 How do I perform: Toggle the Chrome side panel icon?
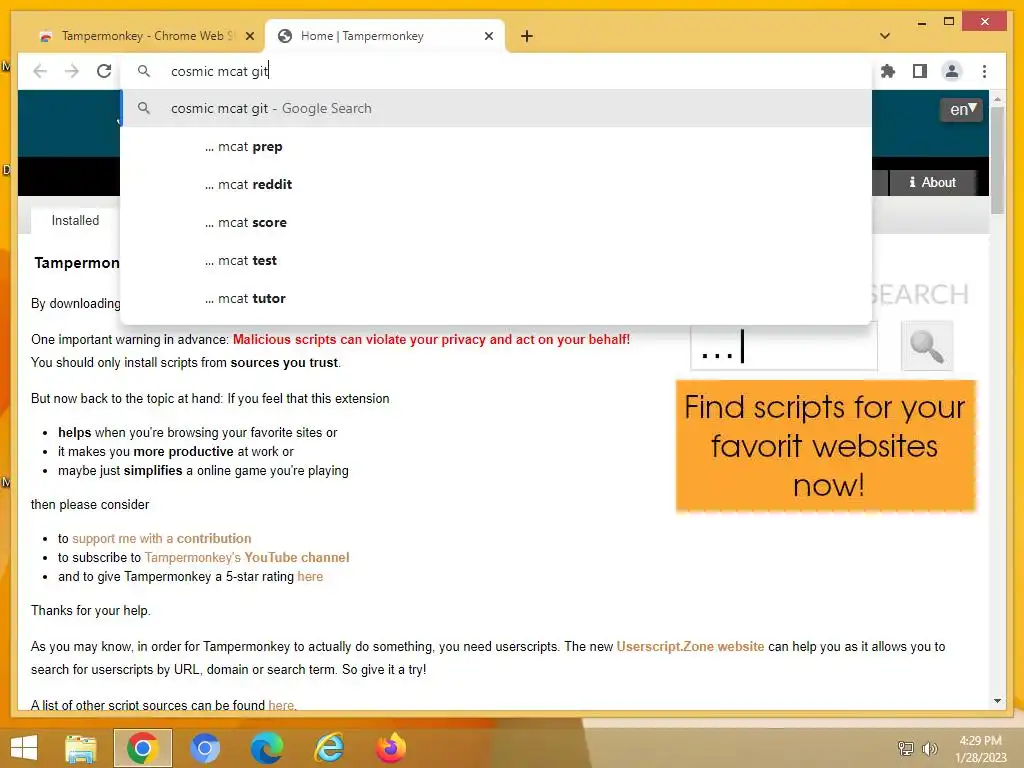click(x=920, y=71)
